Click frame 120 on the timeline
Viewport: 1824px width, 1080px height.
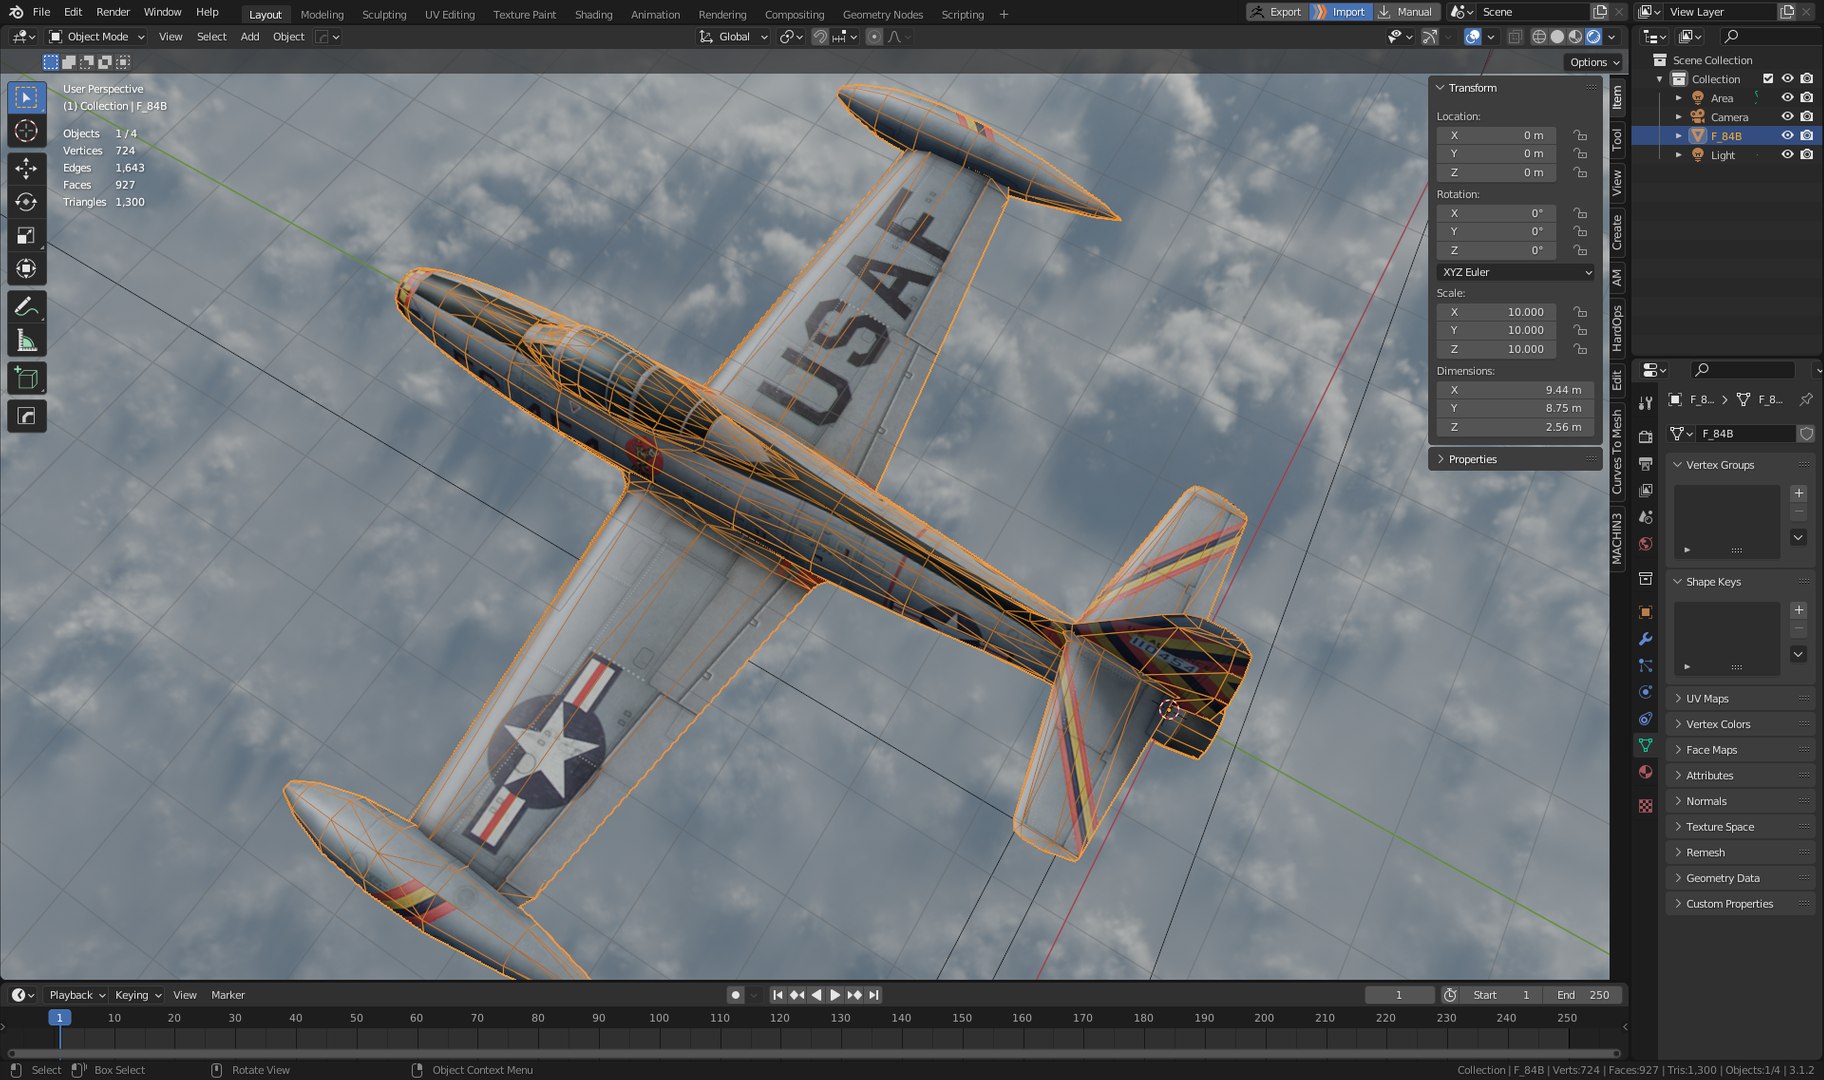point(780,1018)
